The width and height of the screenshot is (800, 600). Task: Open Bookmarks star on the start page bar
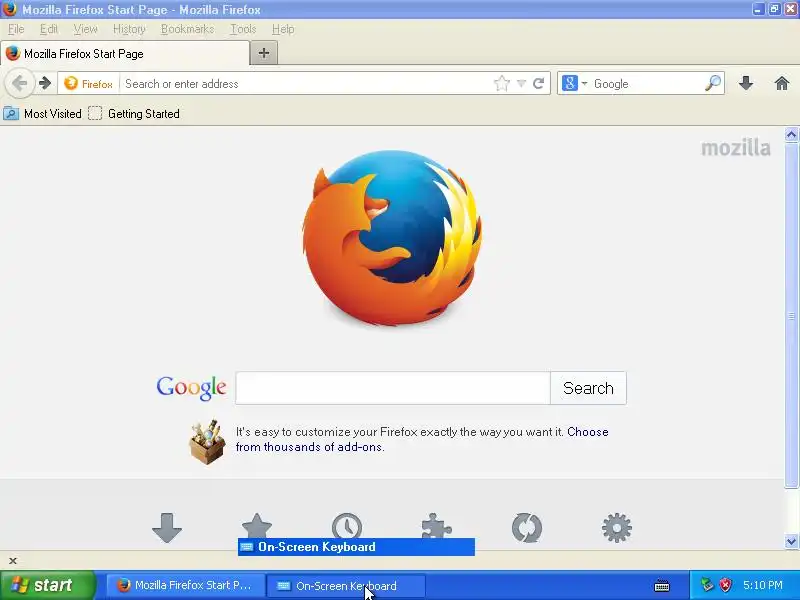[257, 526]
